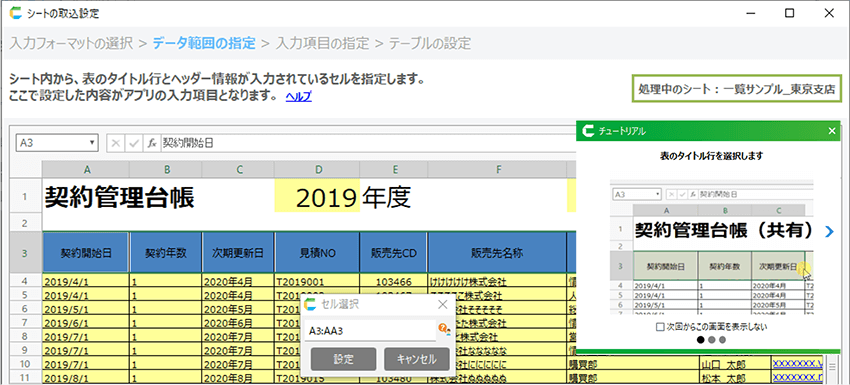Click the セル選択 dialog logo icon

pyautogui.click(x=311, y=304)
